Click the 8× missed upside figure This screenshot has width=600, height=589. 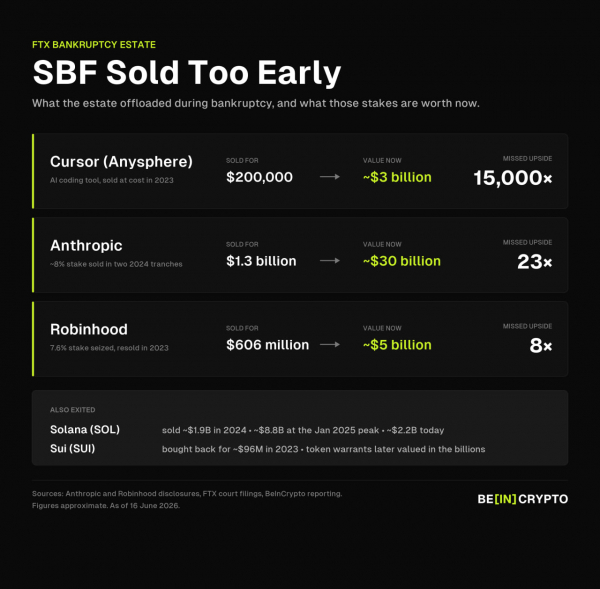[x=541, y=346]
